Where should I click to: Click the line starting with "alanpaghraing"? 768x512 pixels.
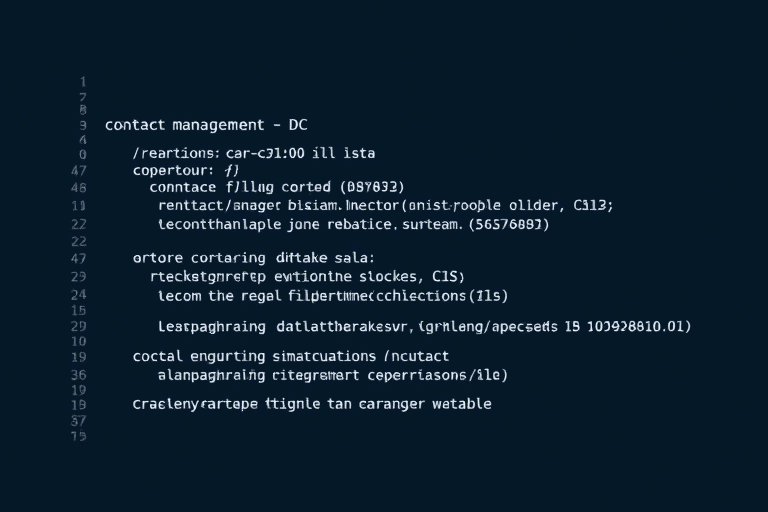(332, 375)
